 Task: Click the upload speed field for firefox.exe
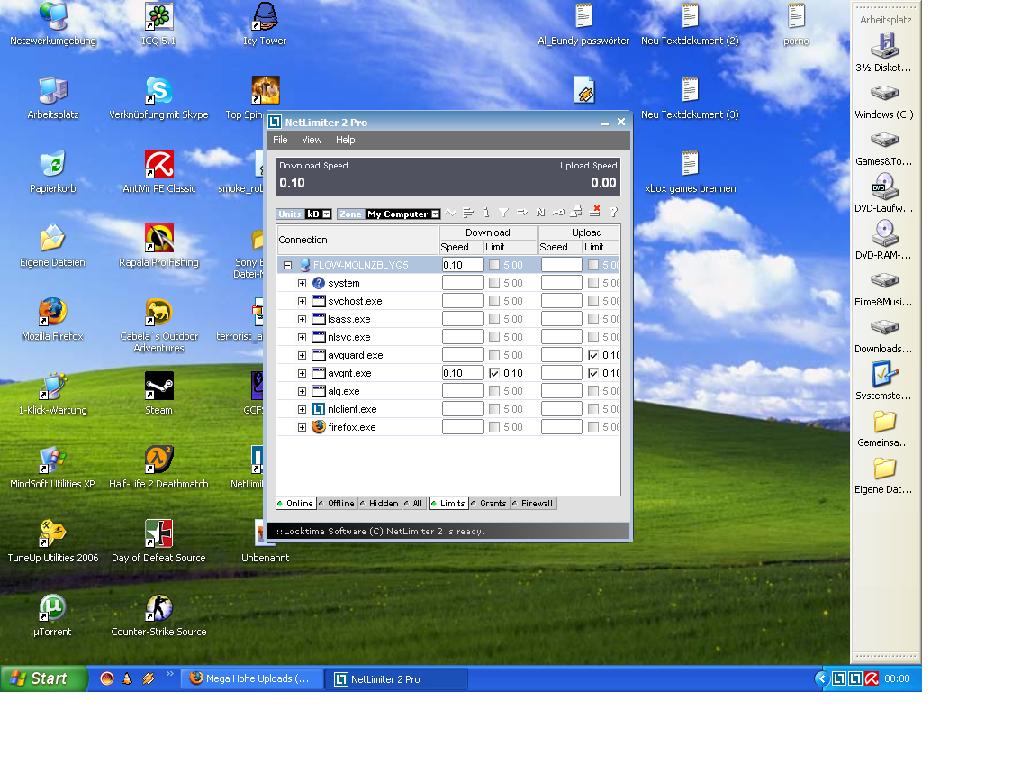point(562,427)
